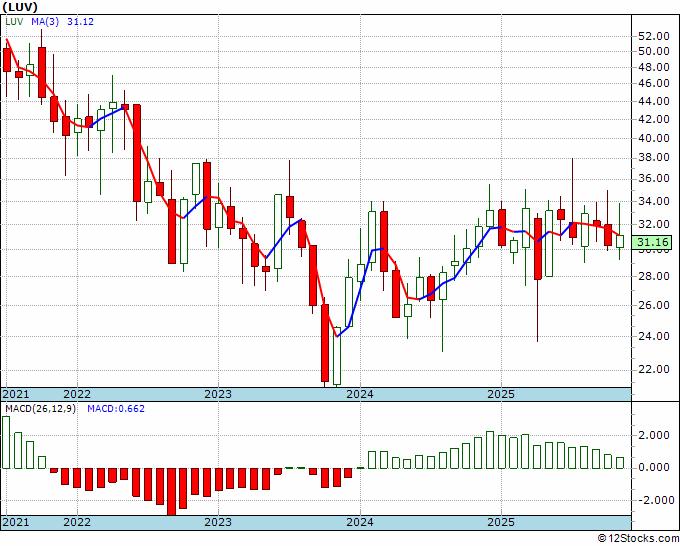Click the 34.00 price axis label
This screenshot has width=680, height=546.
pos(654,201)
